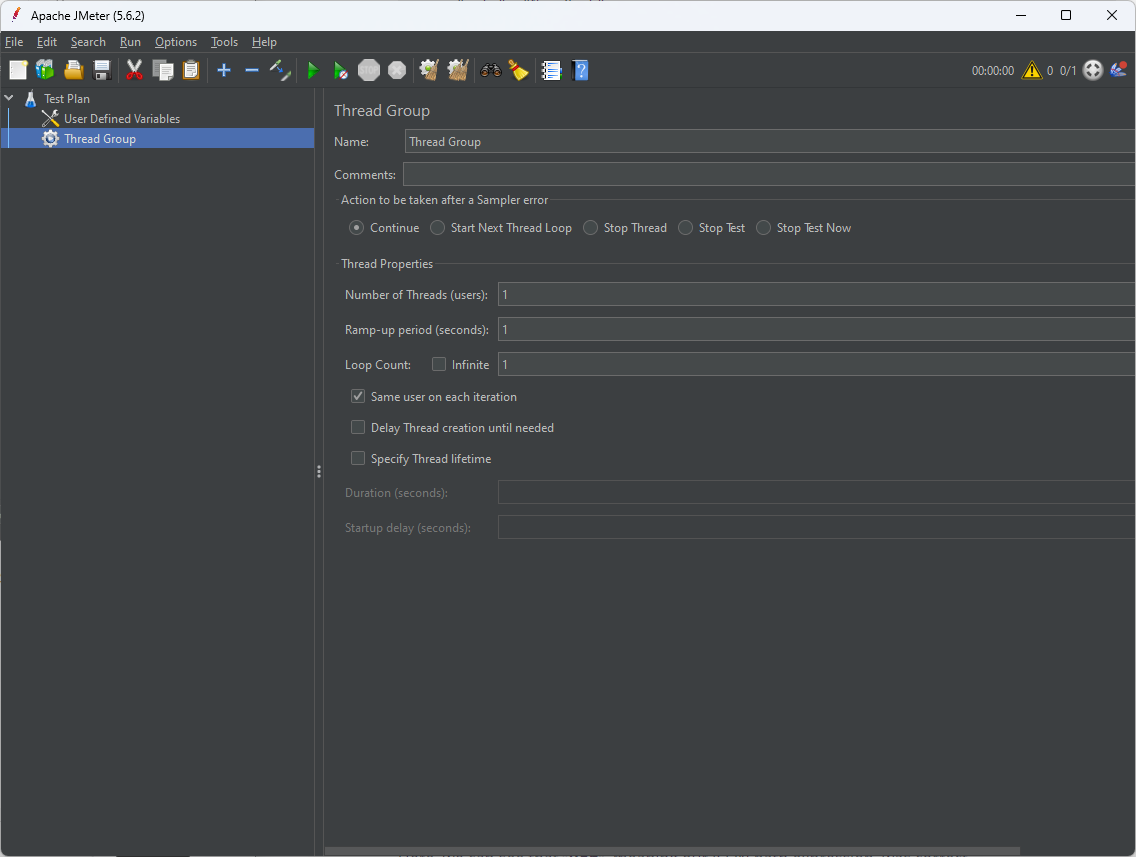Open the Tools menu
Viewport: 1136px width, 857px height.
[225, 42]
